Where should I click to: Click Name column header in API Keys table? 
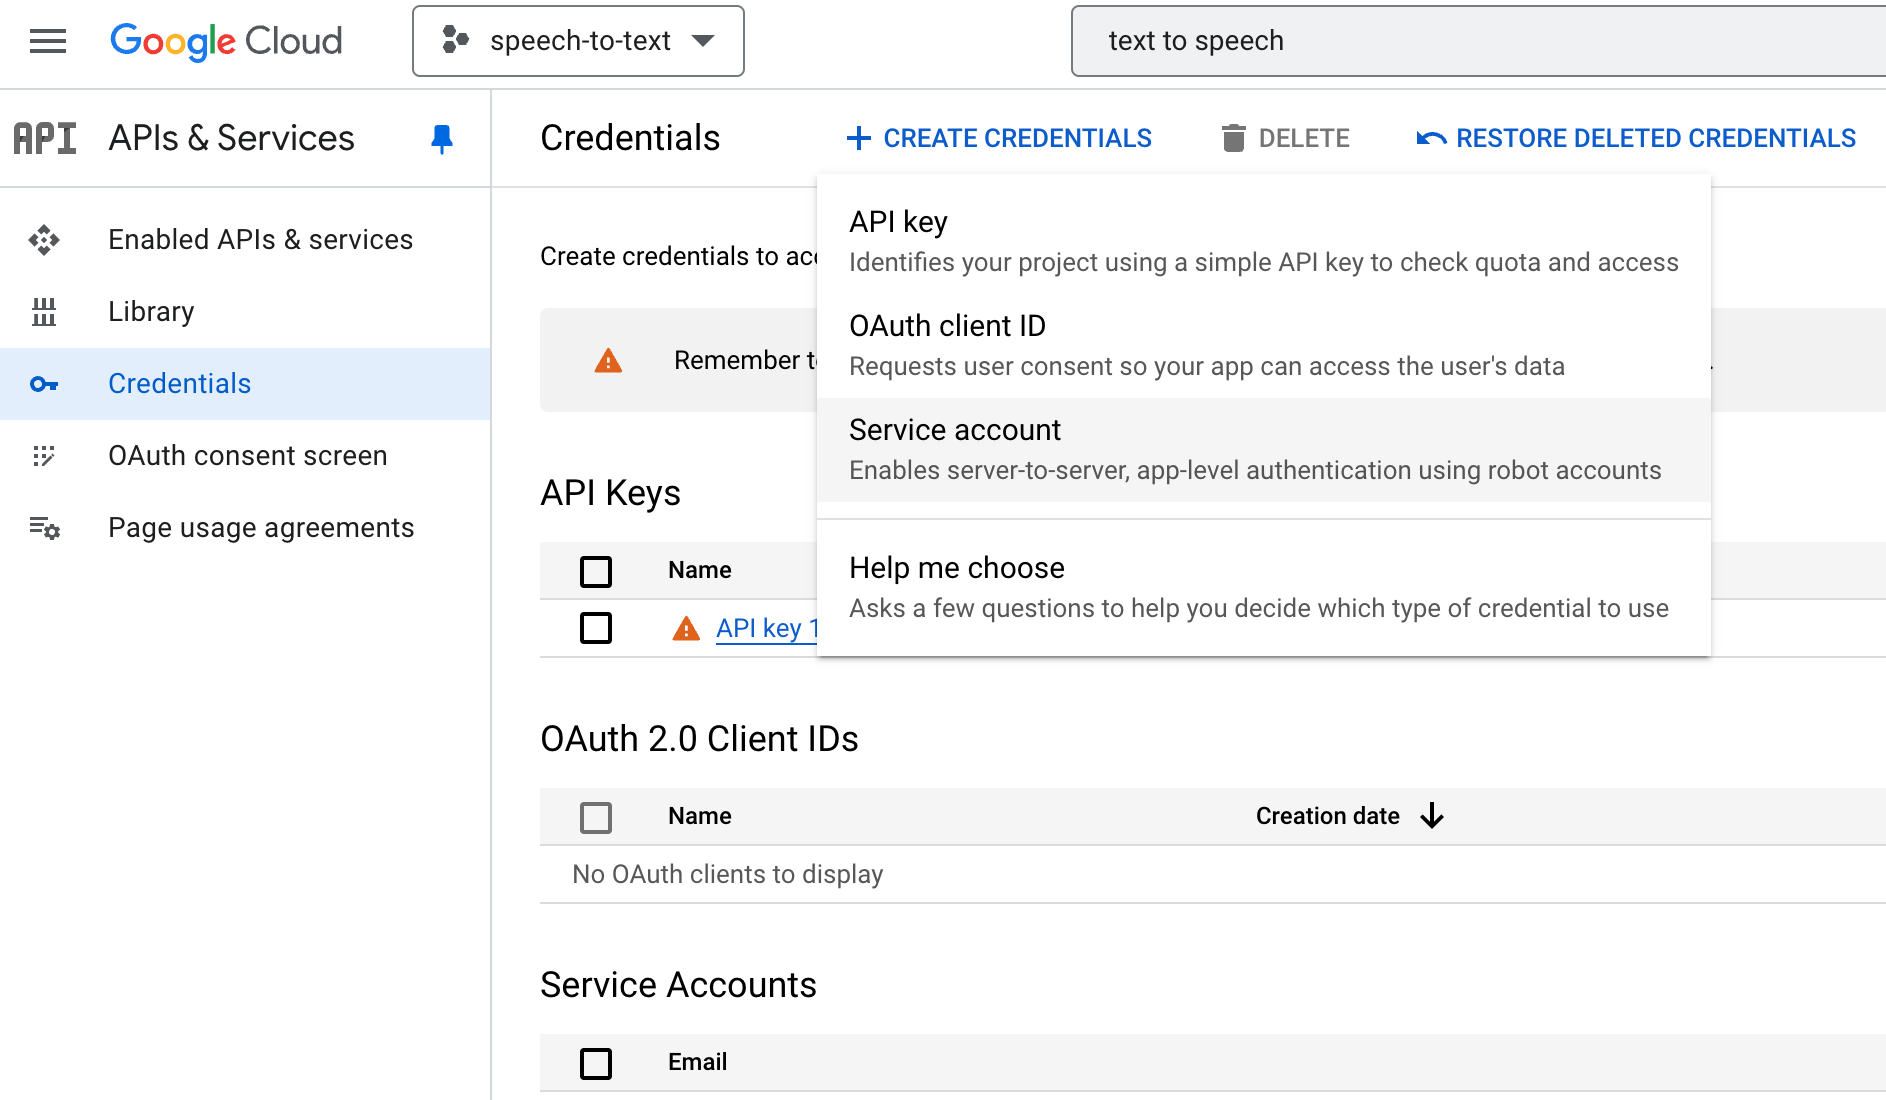click(x=700, y=570)
